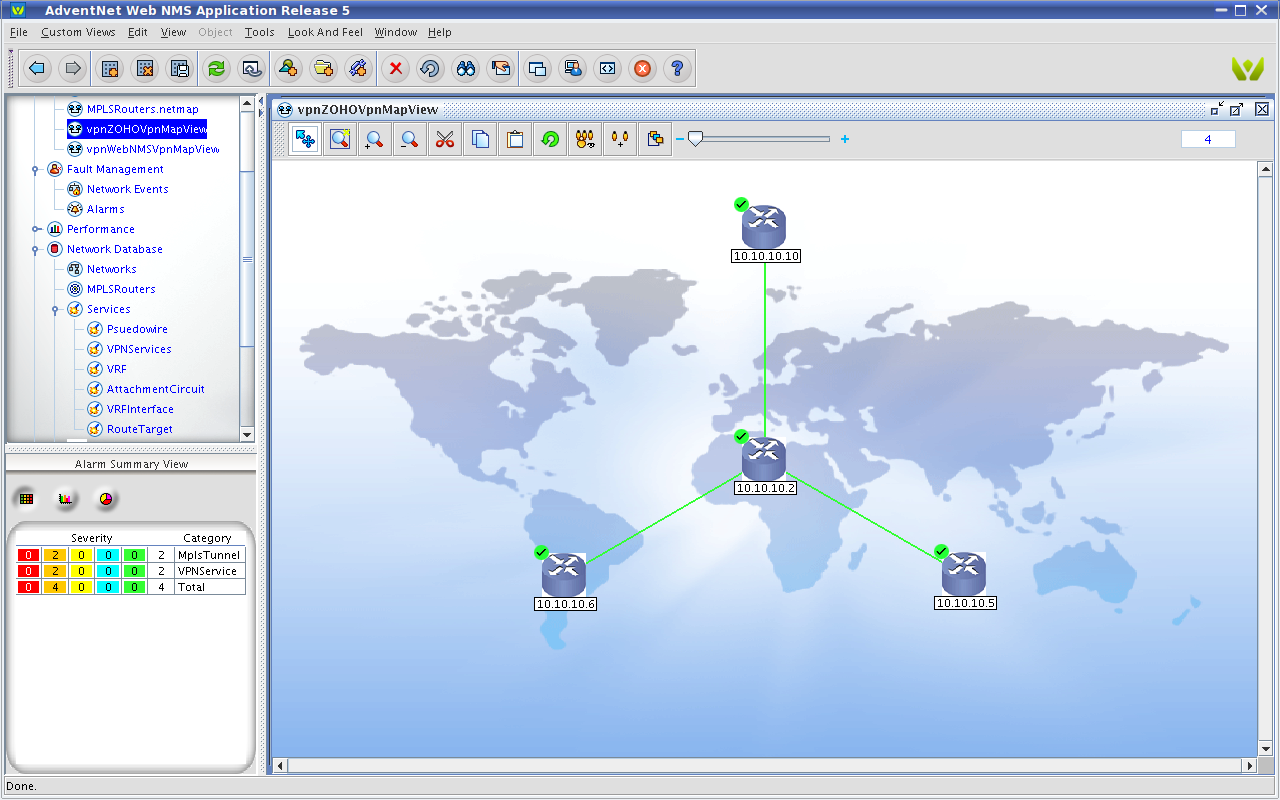Screen dimensions: 1280x800
Task: Click the zoom out magnifier in the map toolbar
Action: 410,140
